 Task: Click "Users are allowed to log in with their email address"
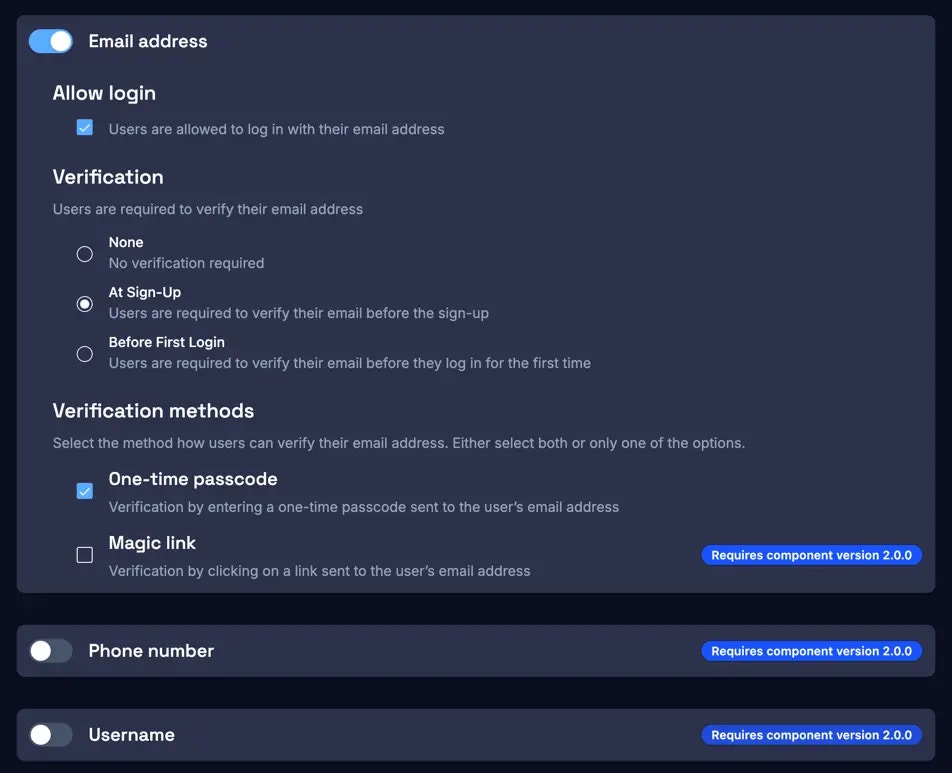coord(276,129)
